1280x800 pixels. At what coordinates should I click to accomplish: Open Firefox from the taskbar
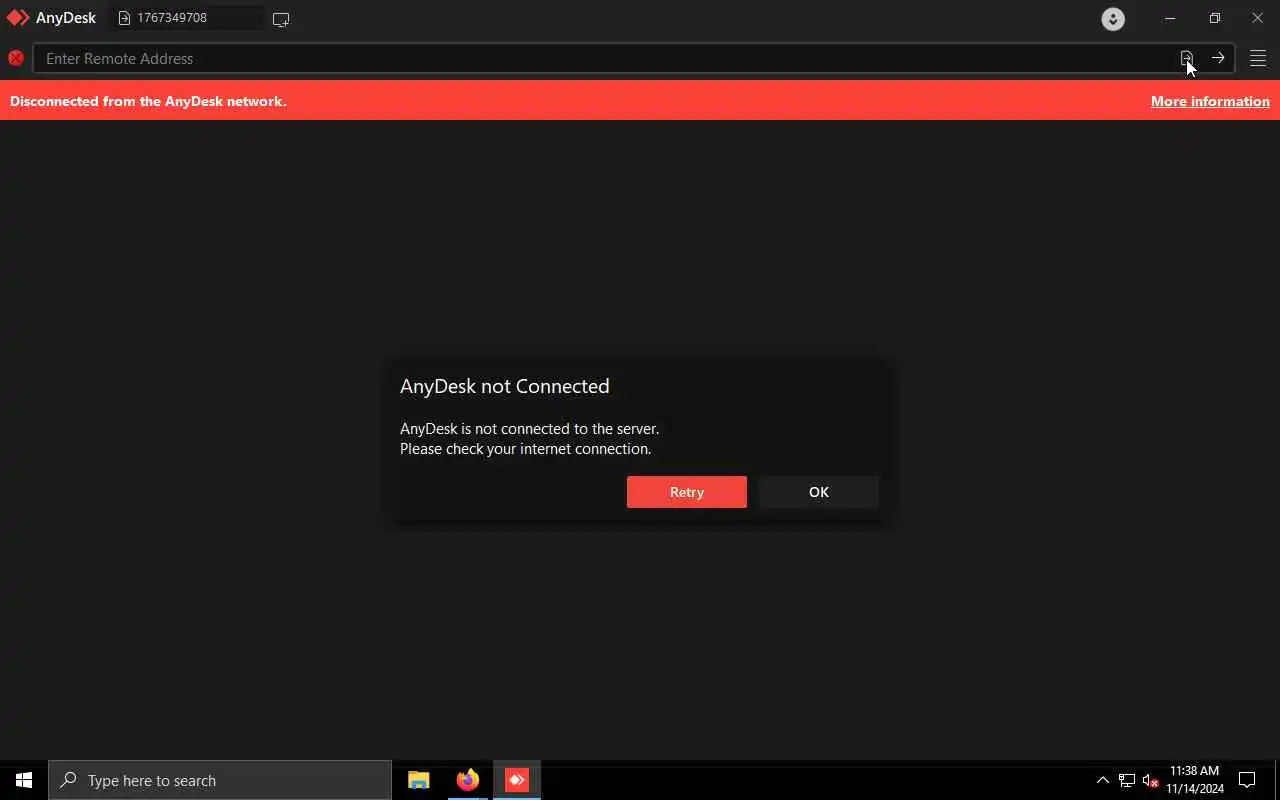point(468,780)
